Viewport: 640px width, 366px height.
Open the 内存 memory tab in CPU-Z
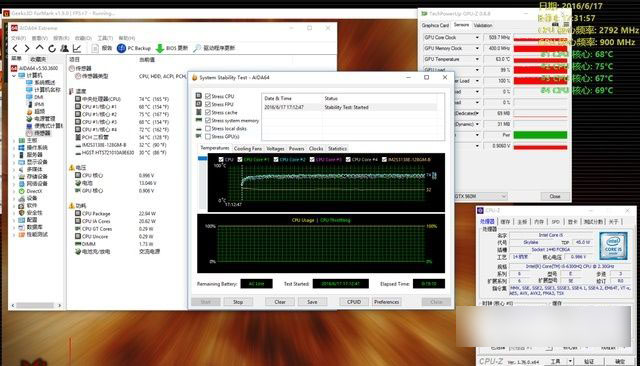[539, 222]
